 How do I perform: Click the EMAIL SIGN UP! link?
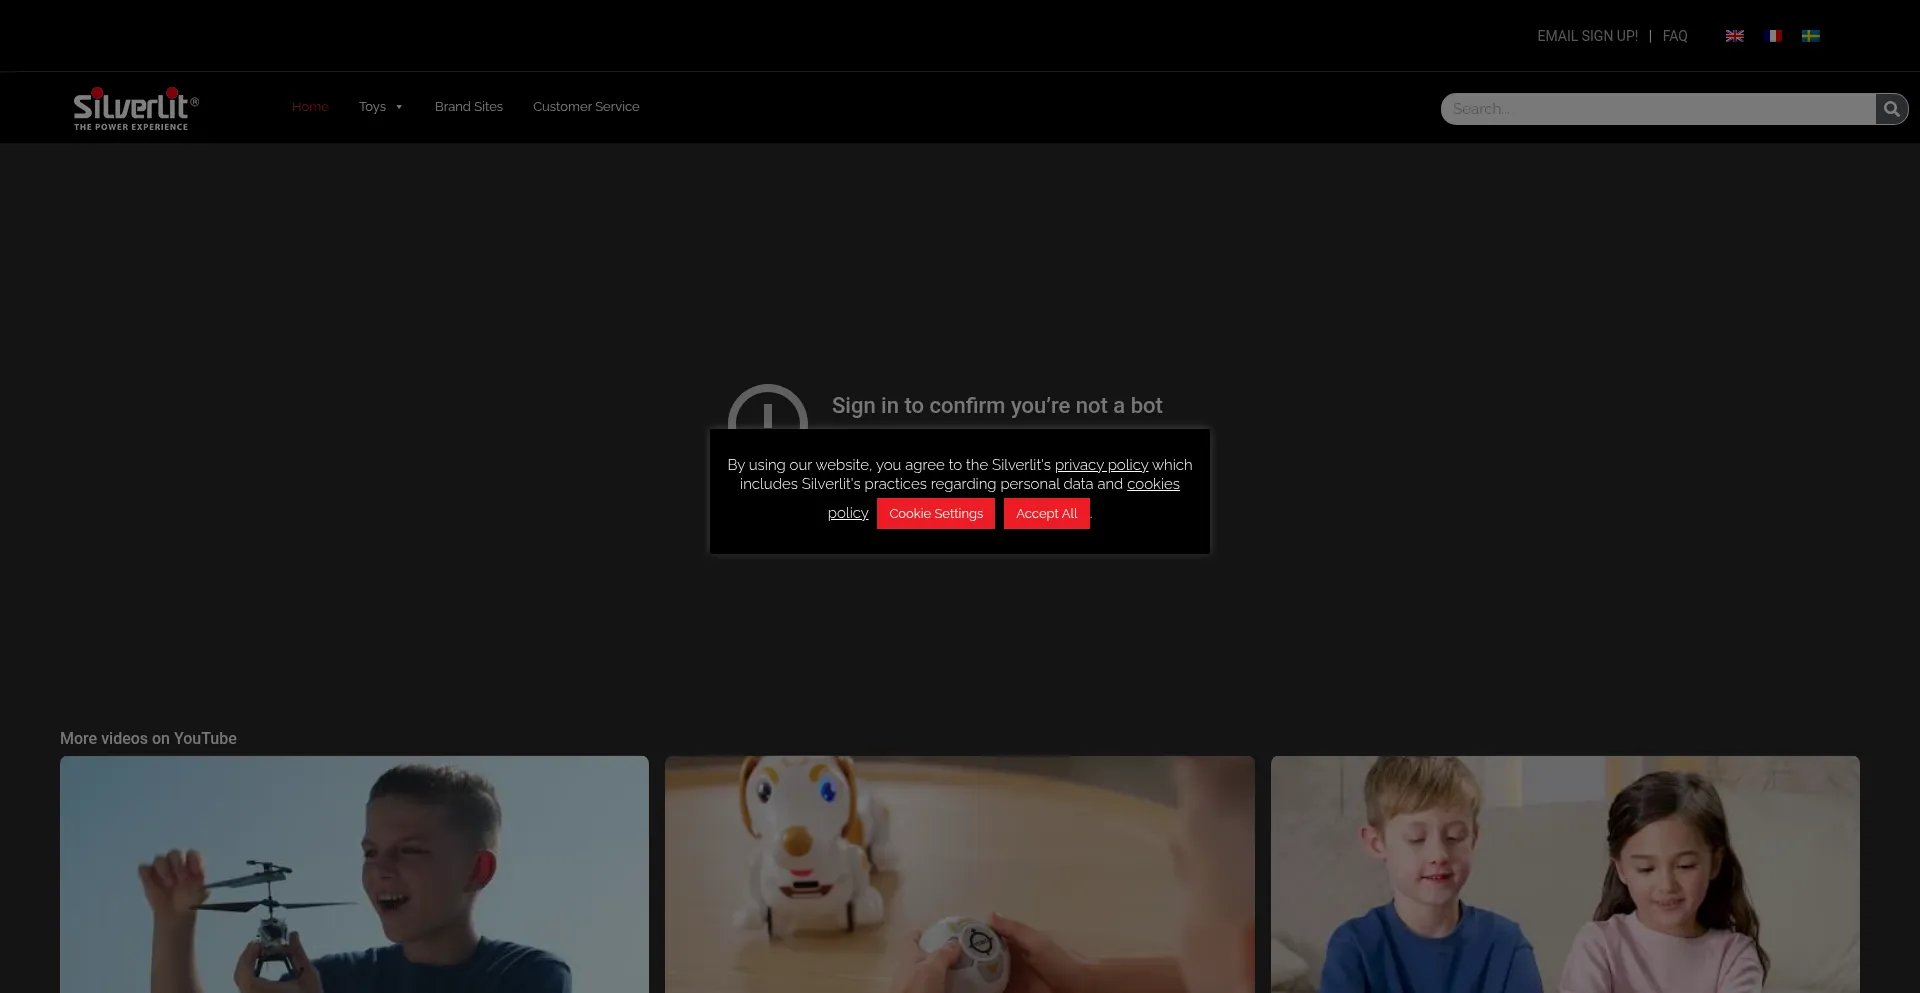pos(1587,36)
